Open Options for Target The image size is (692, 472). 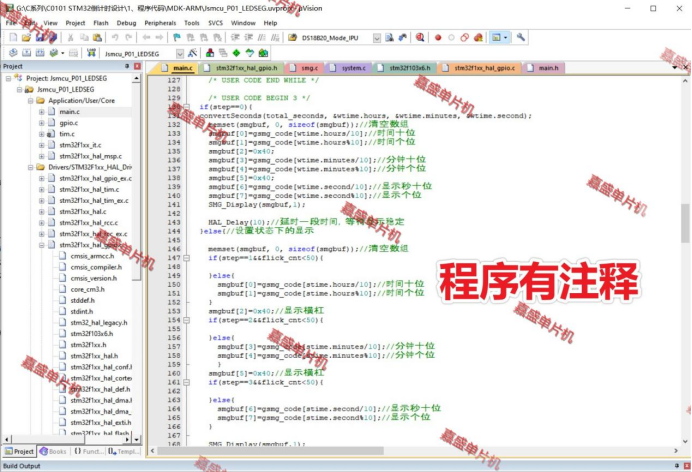point(192,53)
